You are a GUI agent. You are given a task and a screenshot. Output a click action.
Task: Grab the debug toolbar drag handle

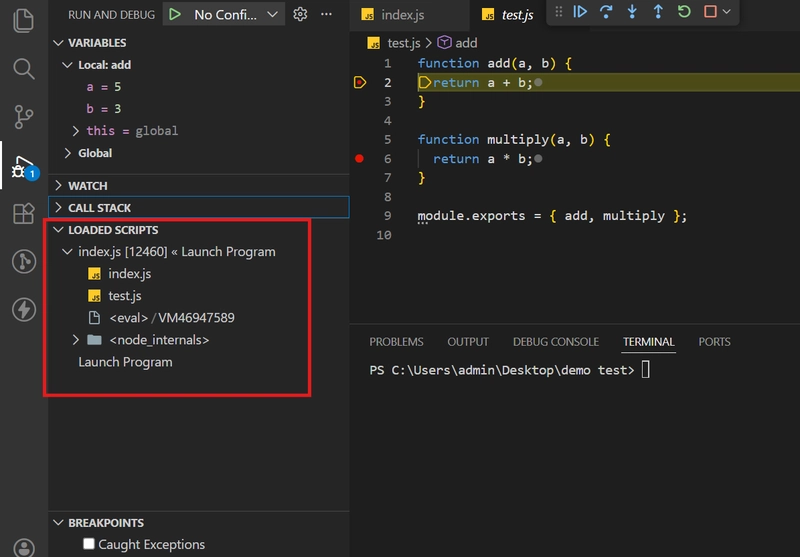point(559,12)
